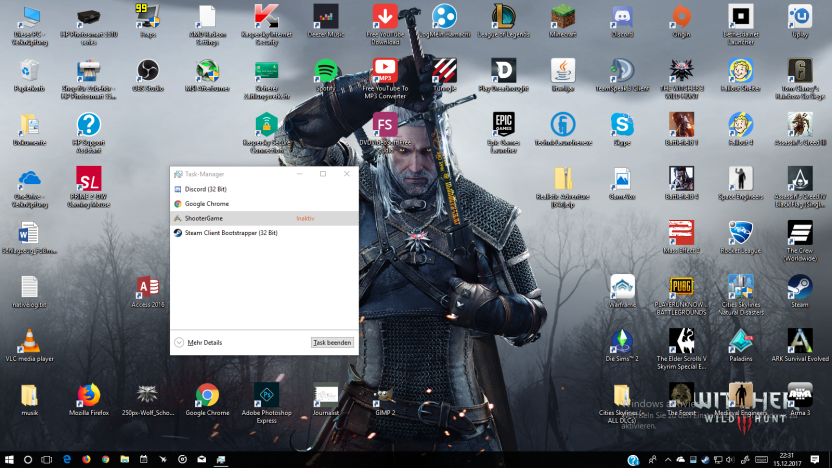The image size is (832, 468).
Task: Select Google Chrome process in Task-Manager
Action: click(264, 204)
